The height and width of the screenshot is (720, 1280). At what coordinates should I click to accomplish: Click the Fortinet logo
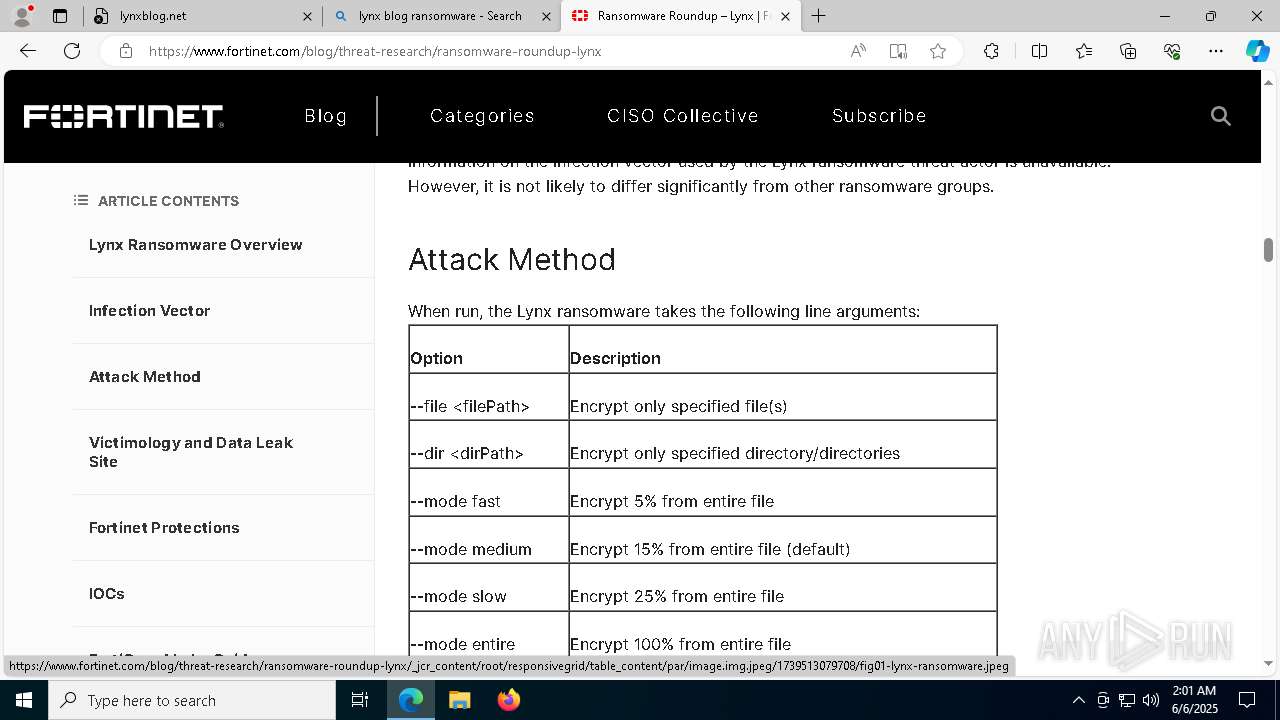pyautogui.click(x=123, y=116)
